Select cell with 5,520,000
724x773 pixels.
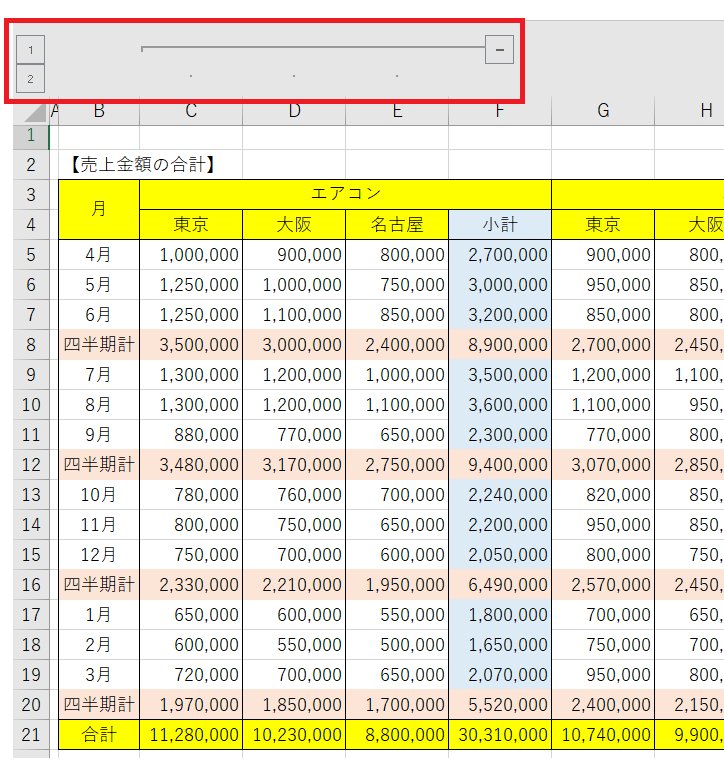(500, 704)
